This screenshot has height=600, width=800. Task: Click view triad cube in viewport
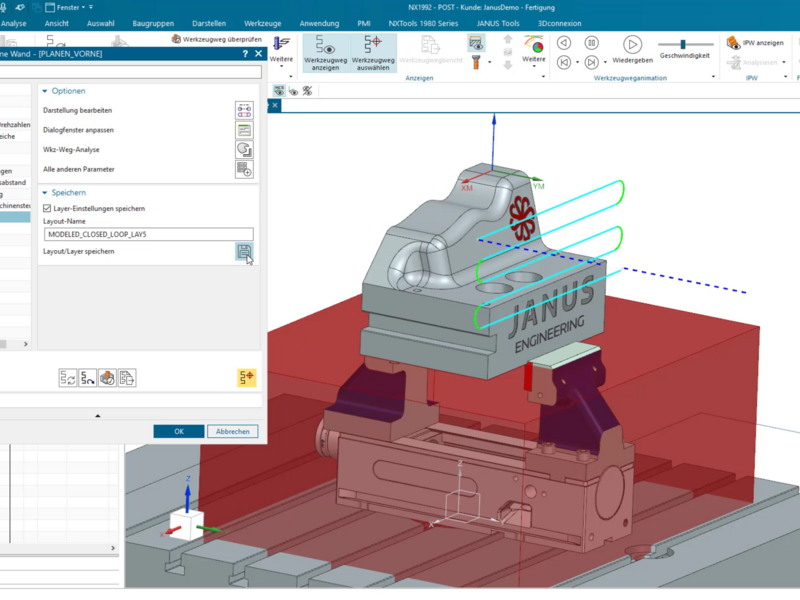(x=187, y=524)
